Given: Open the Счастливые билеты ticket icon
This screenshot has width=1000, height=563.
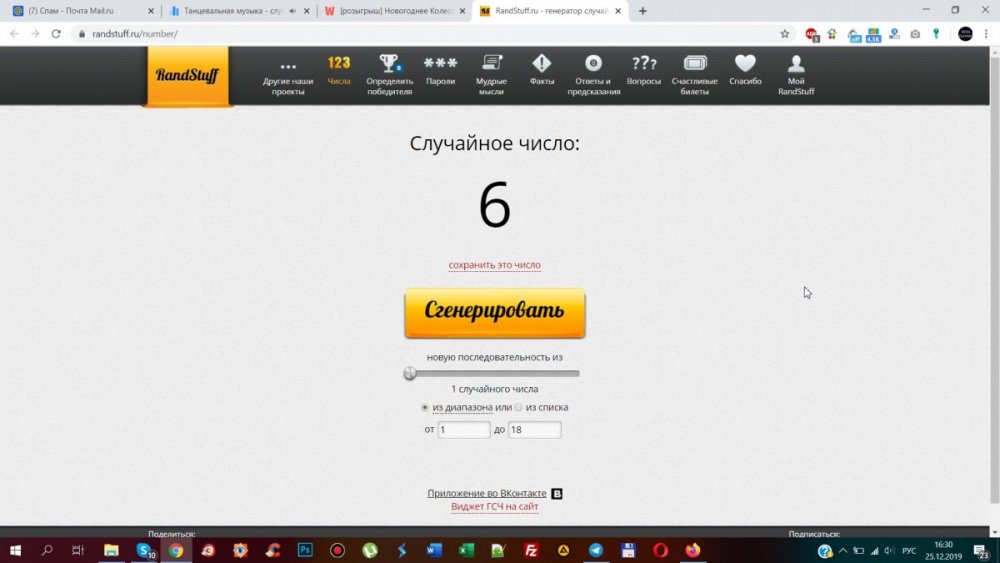Looking at the screenshot, I should tap(695, 63).
